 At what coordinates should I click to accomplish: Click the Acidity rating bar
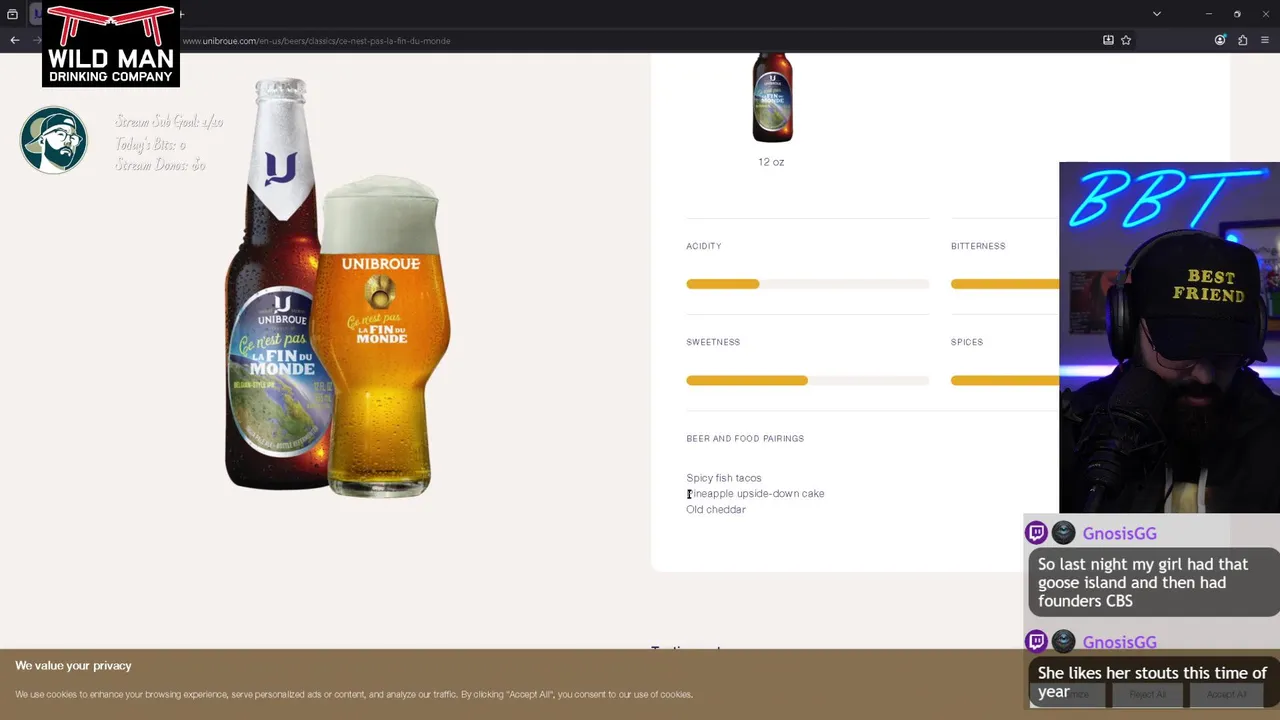coord(808,284)
